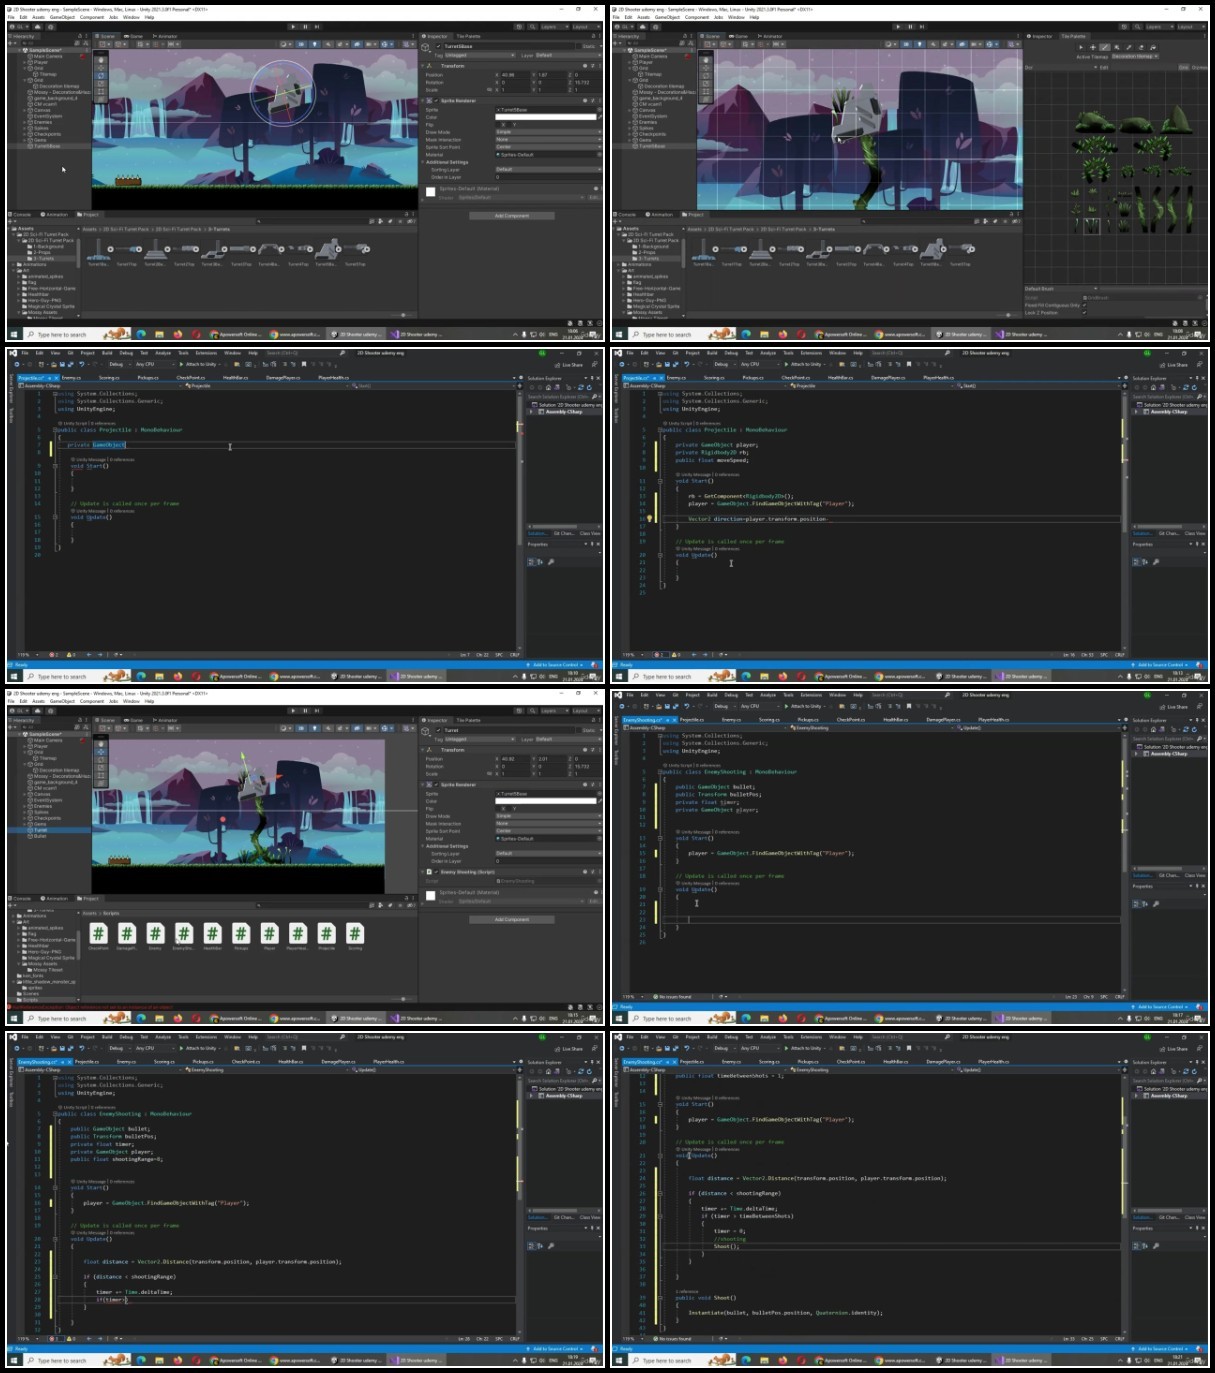
Task: Click Assets breadcrumb in Scripts-listing Unity Project panel
Action: tap(89, 913)
